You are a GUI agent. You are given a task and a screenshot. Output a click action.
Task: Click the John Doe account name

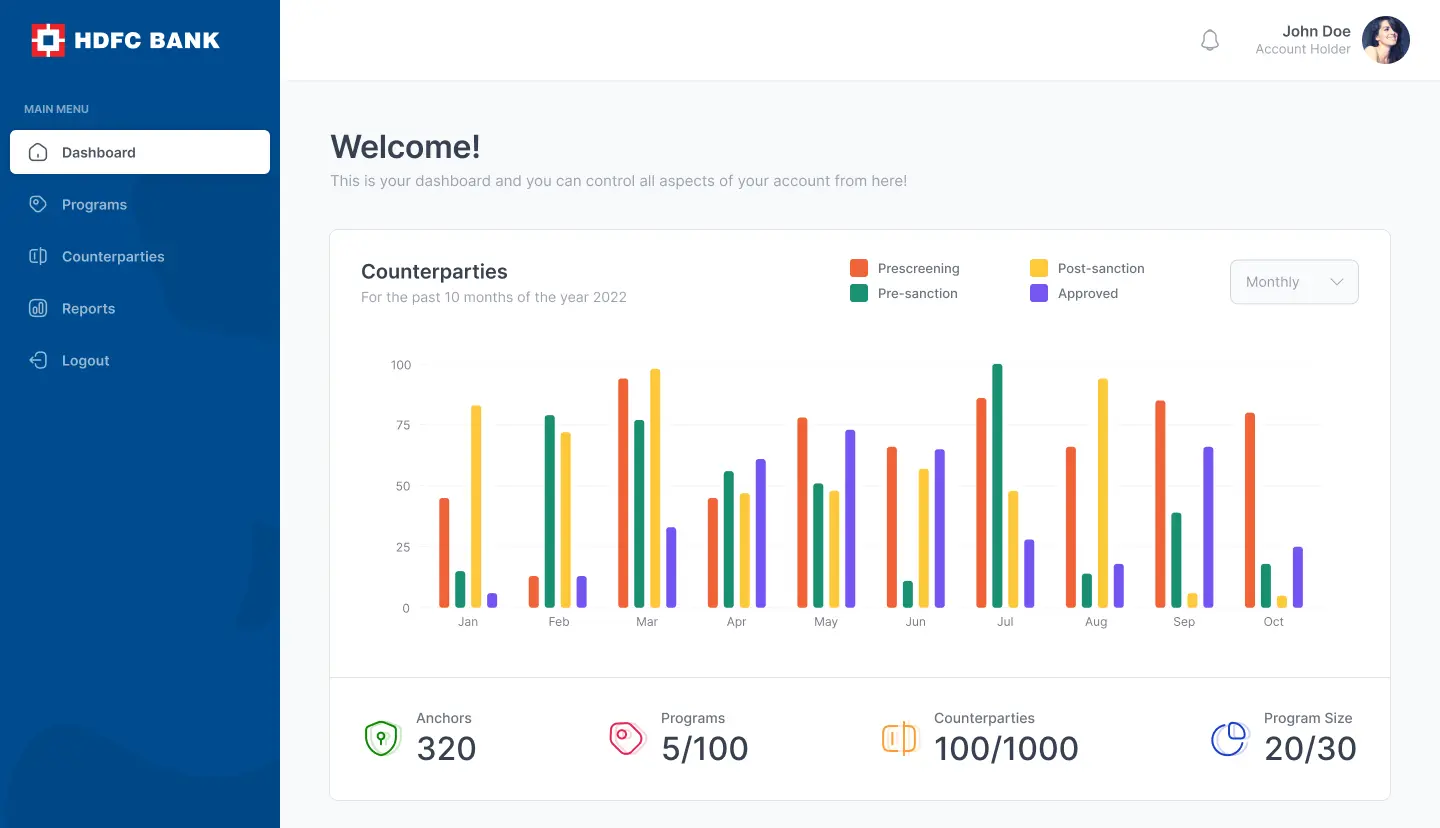tap(1316, 31)
